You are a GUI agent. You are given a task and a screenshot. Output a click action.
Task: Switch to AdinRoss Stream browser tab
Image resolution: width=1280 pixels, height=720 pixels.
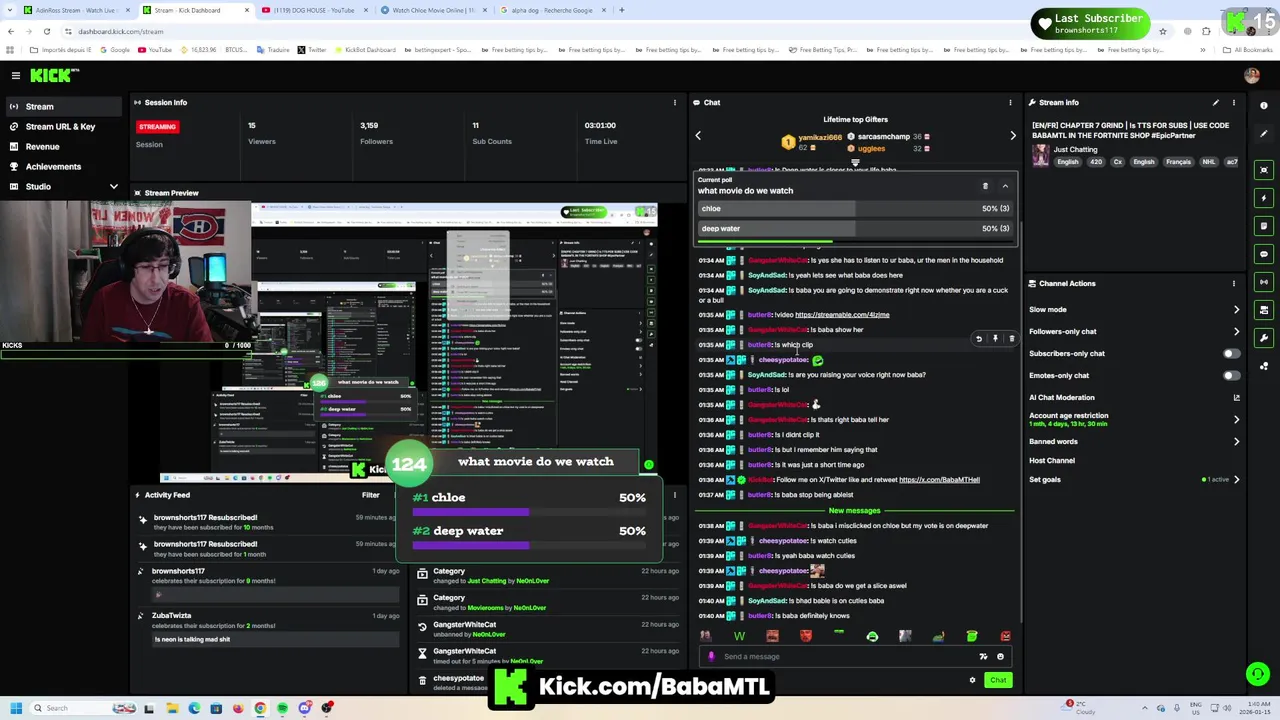(x=75, y=10)
